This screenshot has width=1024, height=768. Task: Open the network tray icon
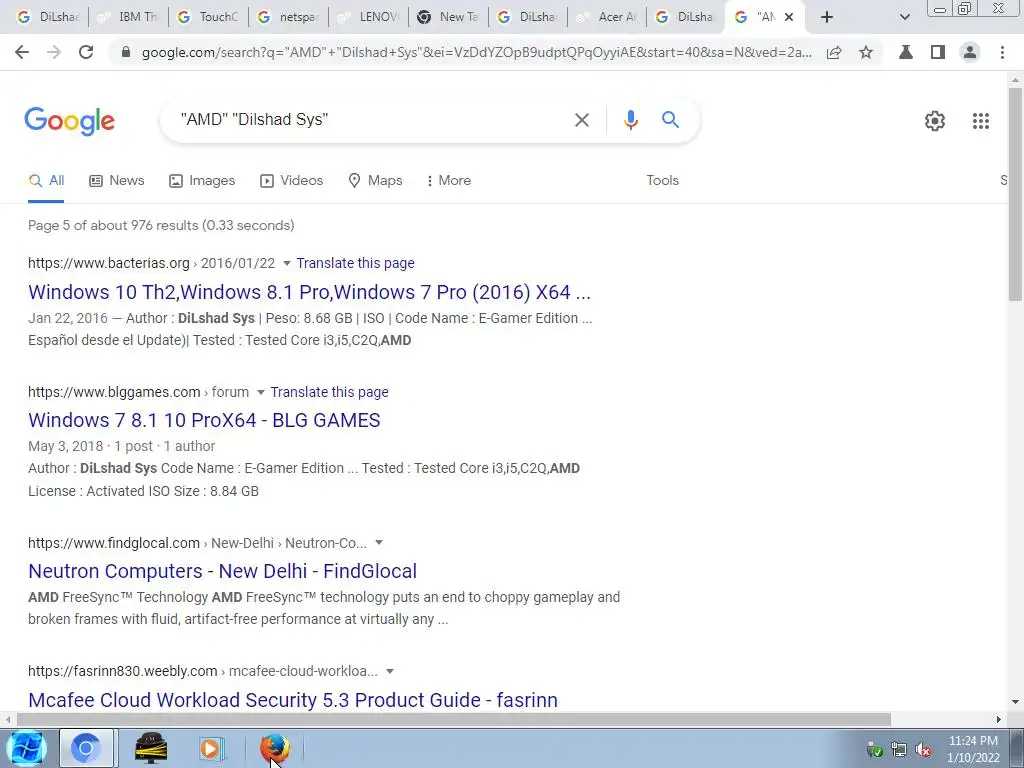(x=899, y=750)
